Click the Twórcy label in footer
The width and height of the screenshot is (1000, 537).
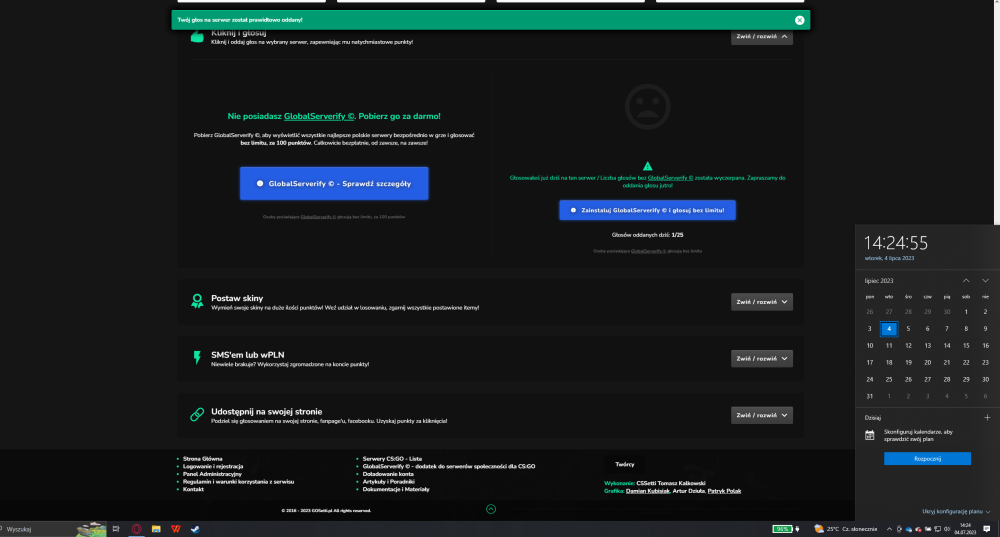(x=625, y=464)
